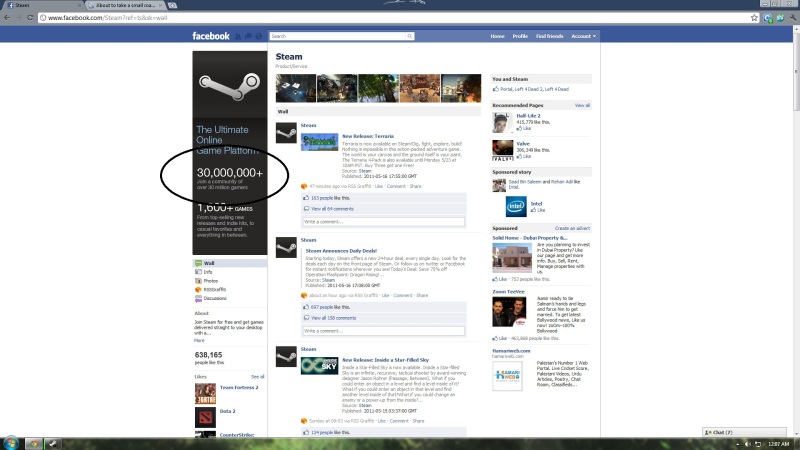Open a new browser tab
800x450 pixels.
point(172,5)
